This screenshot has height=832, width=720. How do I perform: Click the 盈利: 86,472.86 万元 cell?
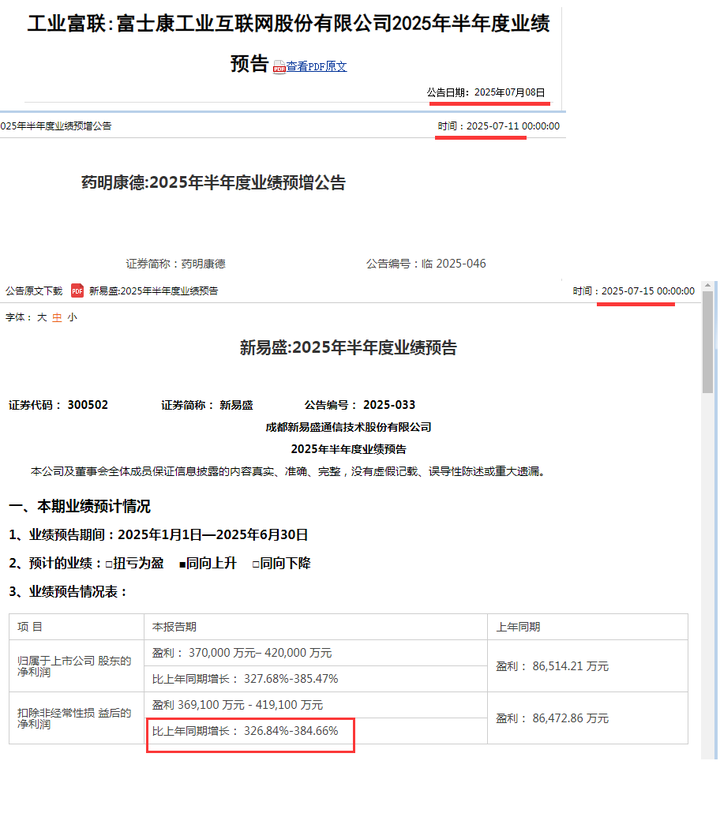(588, 718)
